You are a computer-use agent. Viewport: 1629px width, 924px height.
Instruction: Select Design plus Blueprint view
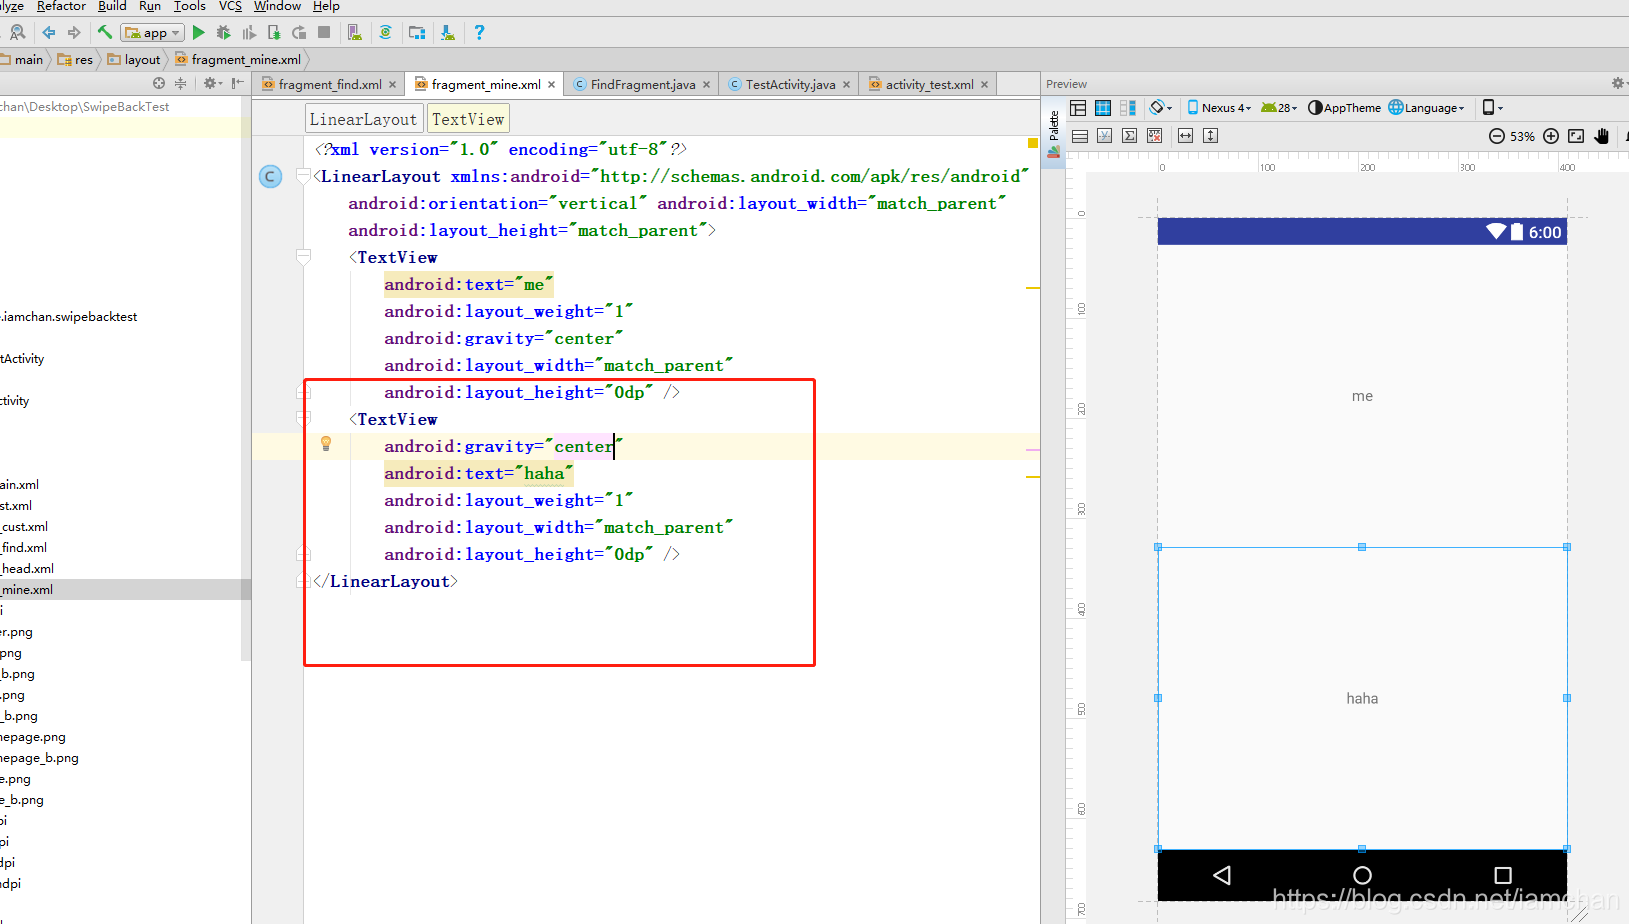(x=1128, y=108)
